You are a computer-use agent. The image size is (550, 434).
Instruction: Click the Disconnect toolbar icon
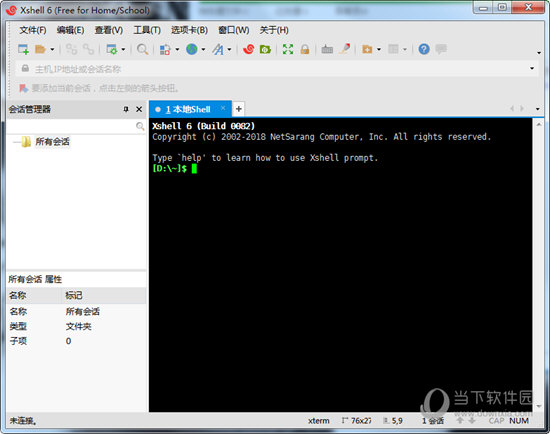pos(88,49)
